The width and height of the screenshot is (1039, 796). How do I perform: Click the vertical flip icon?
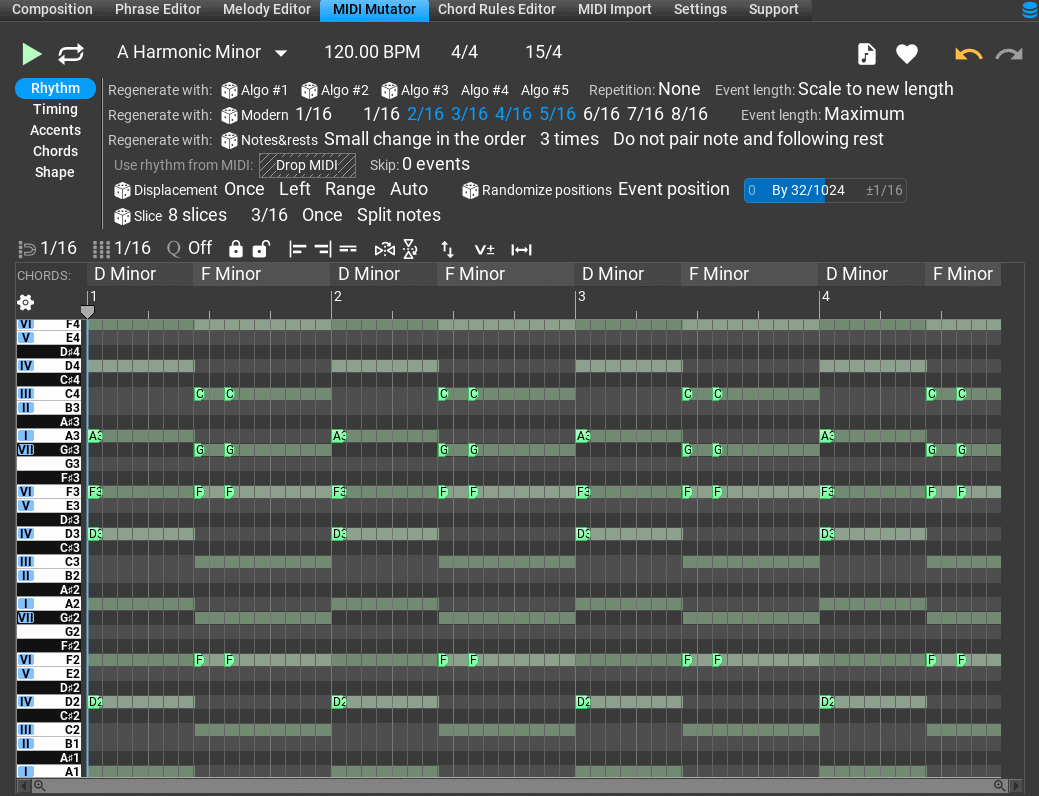click(410, 249)
